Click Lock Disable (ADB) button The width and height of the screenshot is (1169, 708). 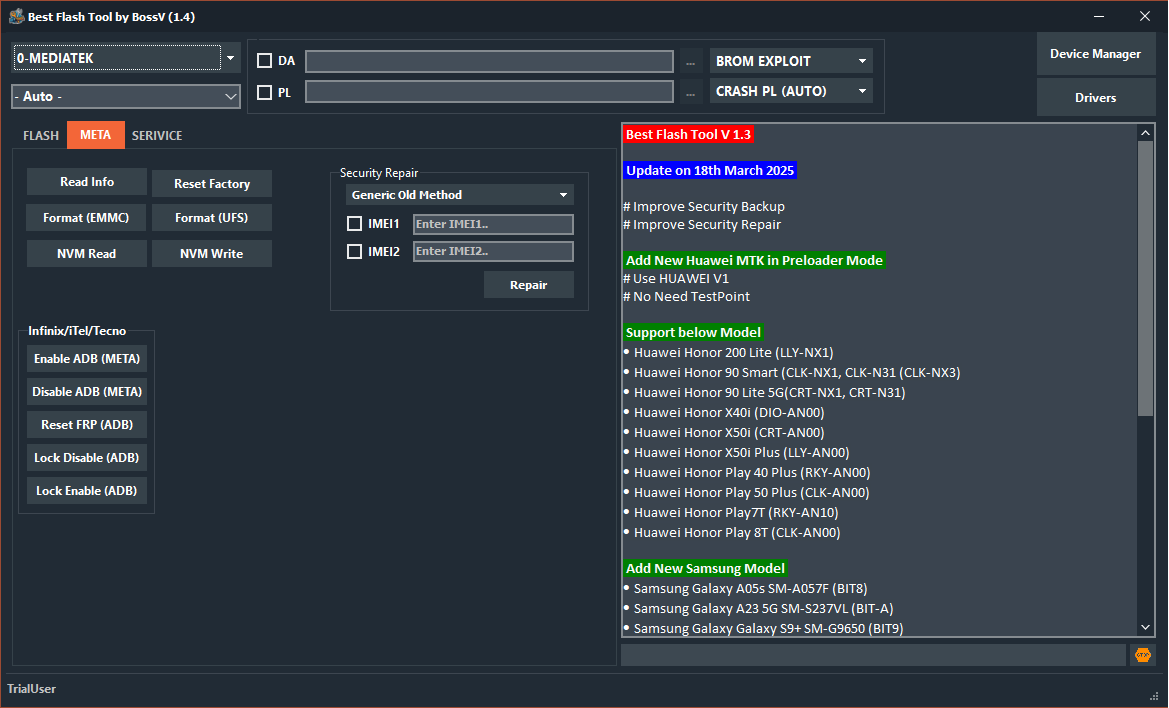pyautogui.click(x=87, y=458)
